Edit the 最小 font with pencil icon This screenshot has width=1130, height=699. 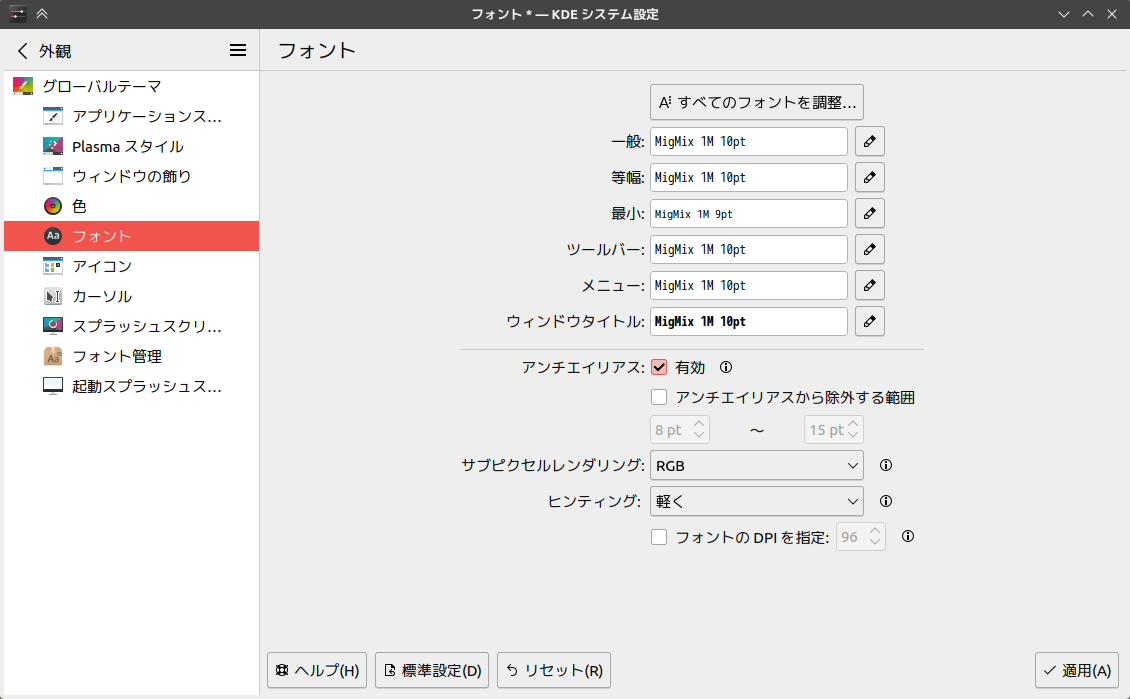[x=870, y=213]
